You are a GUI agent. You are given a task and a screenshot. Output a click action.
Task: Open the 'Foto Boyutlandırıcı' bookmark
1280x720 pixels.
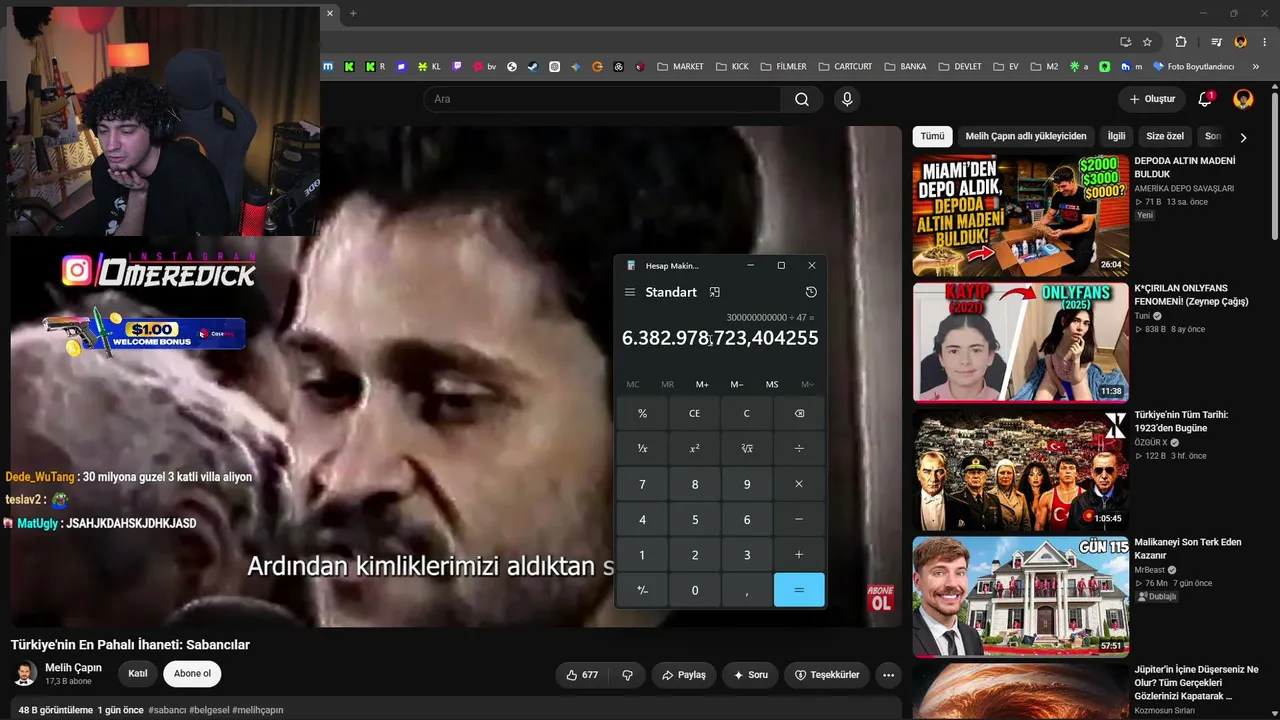click(x=1194, y=67)
